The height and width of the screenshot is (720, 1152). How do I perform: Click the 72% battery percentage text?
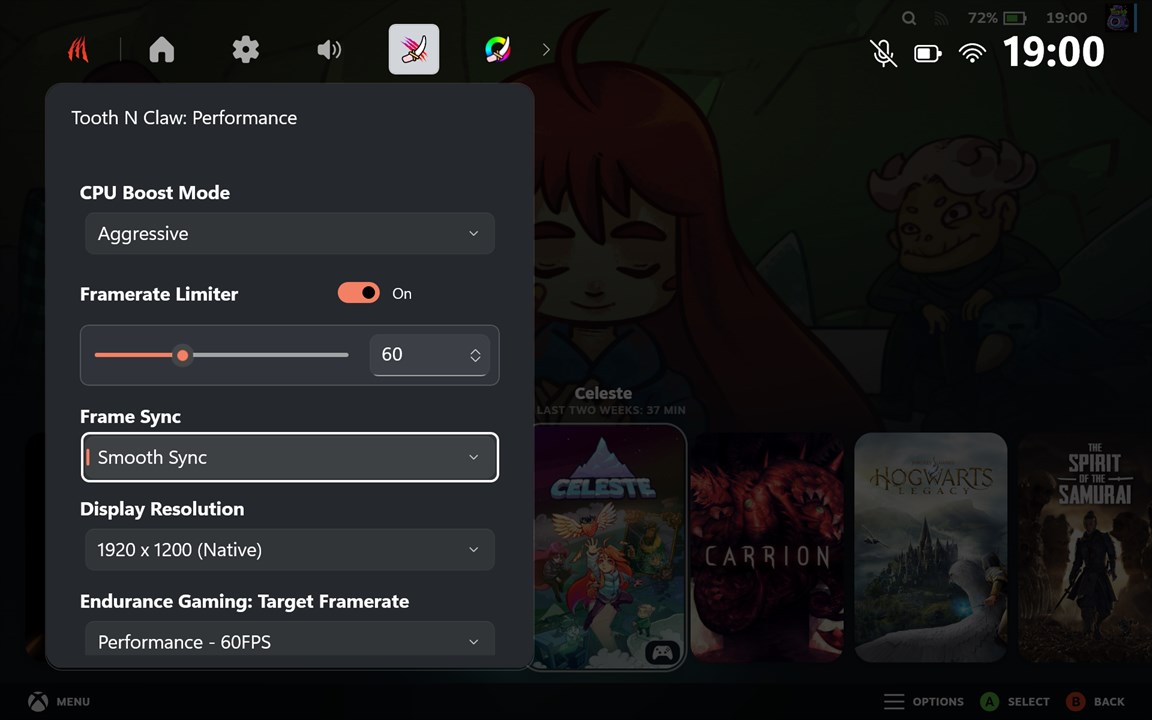pos(982,18)
